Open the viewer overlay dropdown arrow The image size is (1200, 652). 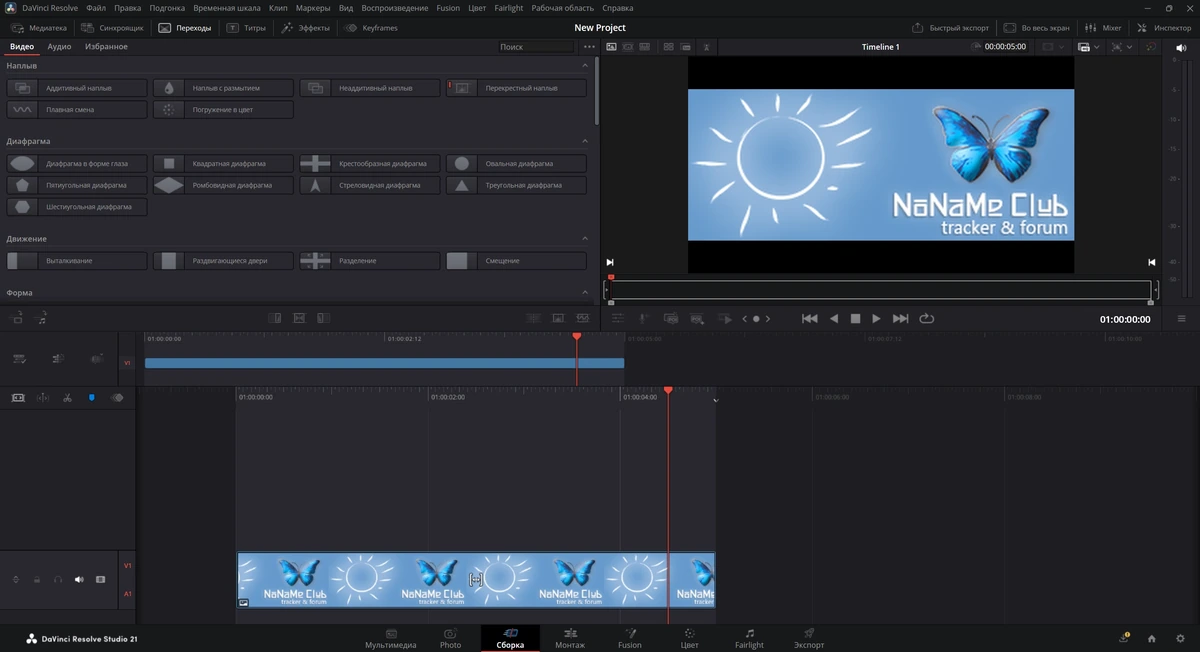tap(1097, 47)
